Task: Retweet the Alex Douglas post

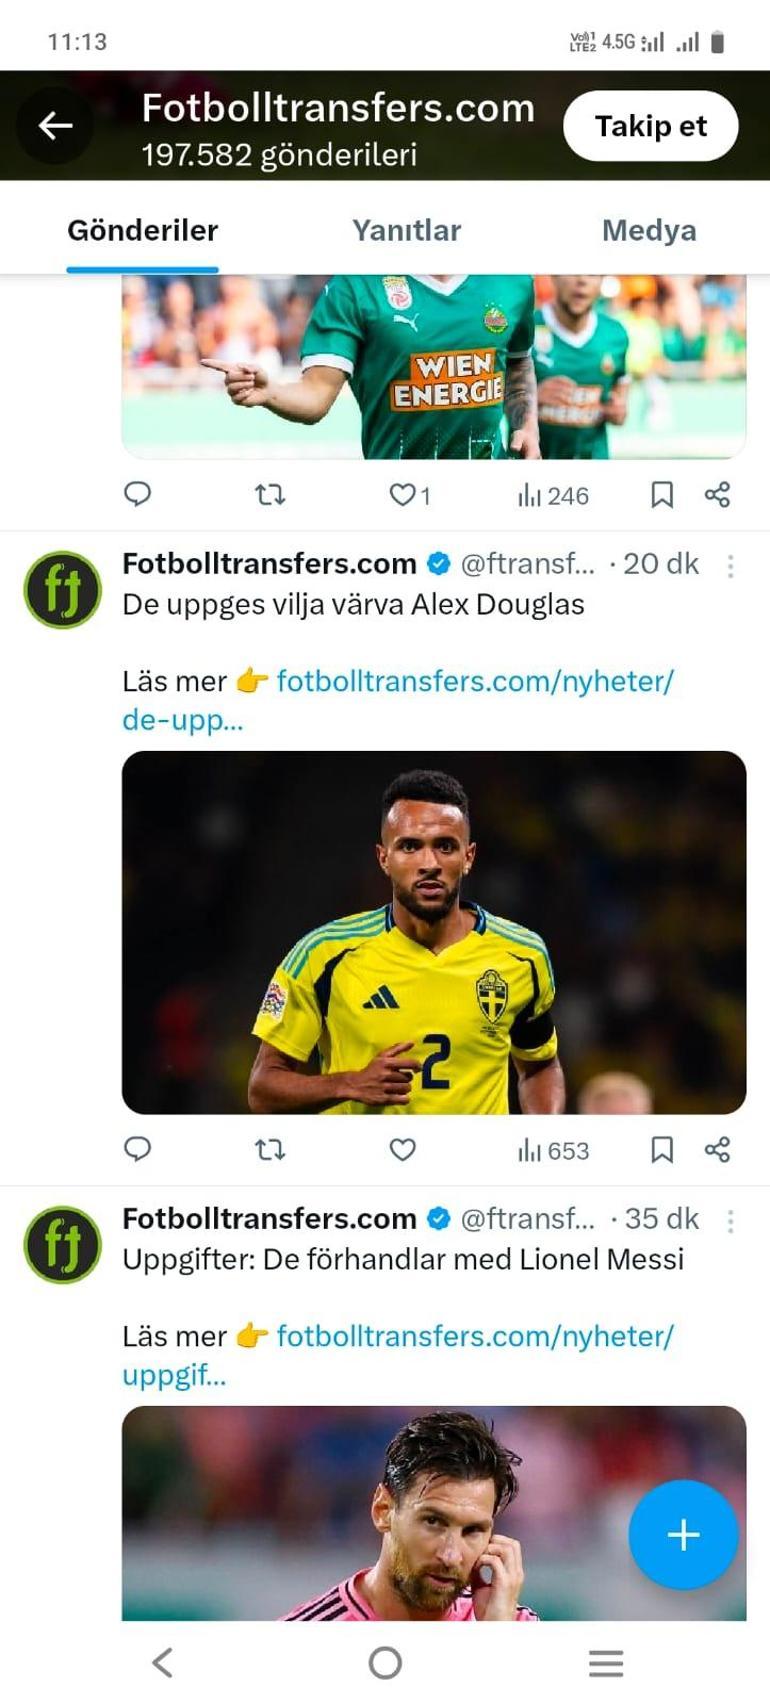Action: tap(270, 1150)
